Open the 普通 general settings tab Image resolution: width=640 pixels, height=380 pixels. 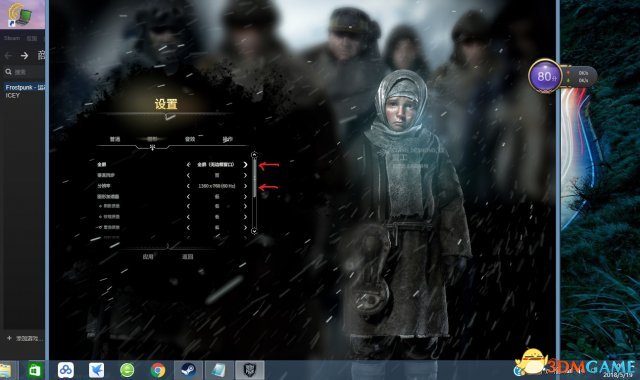click(x=115, y=139)
